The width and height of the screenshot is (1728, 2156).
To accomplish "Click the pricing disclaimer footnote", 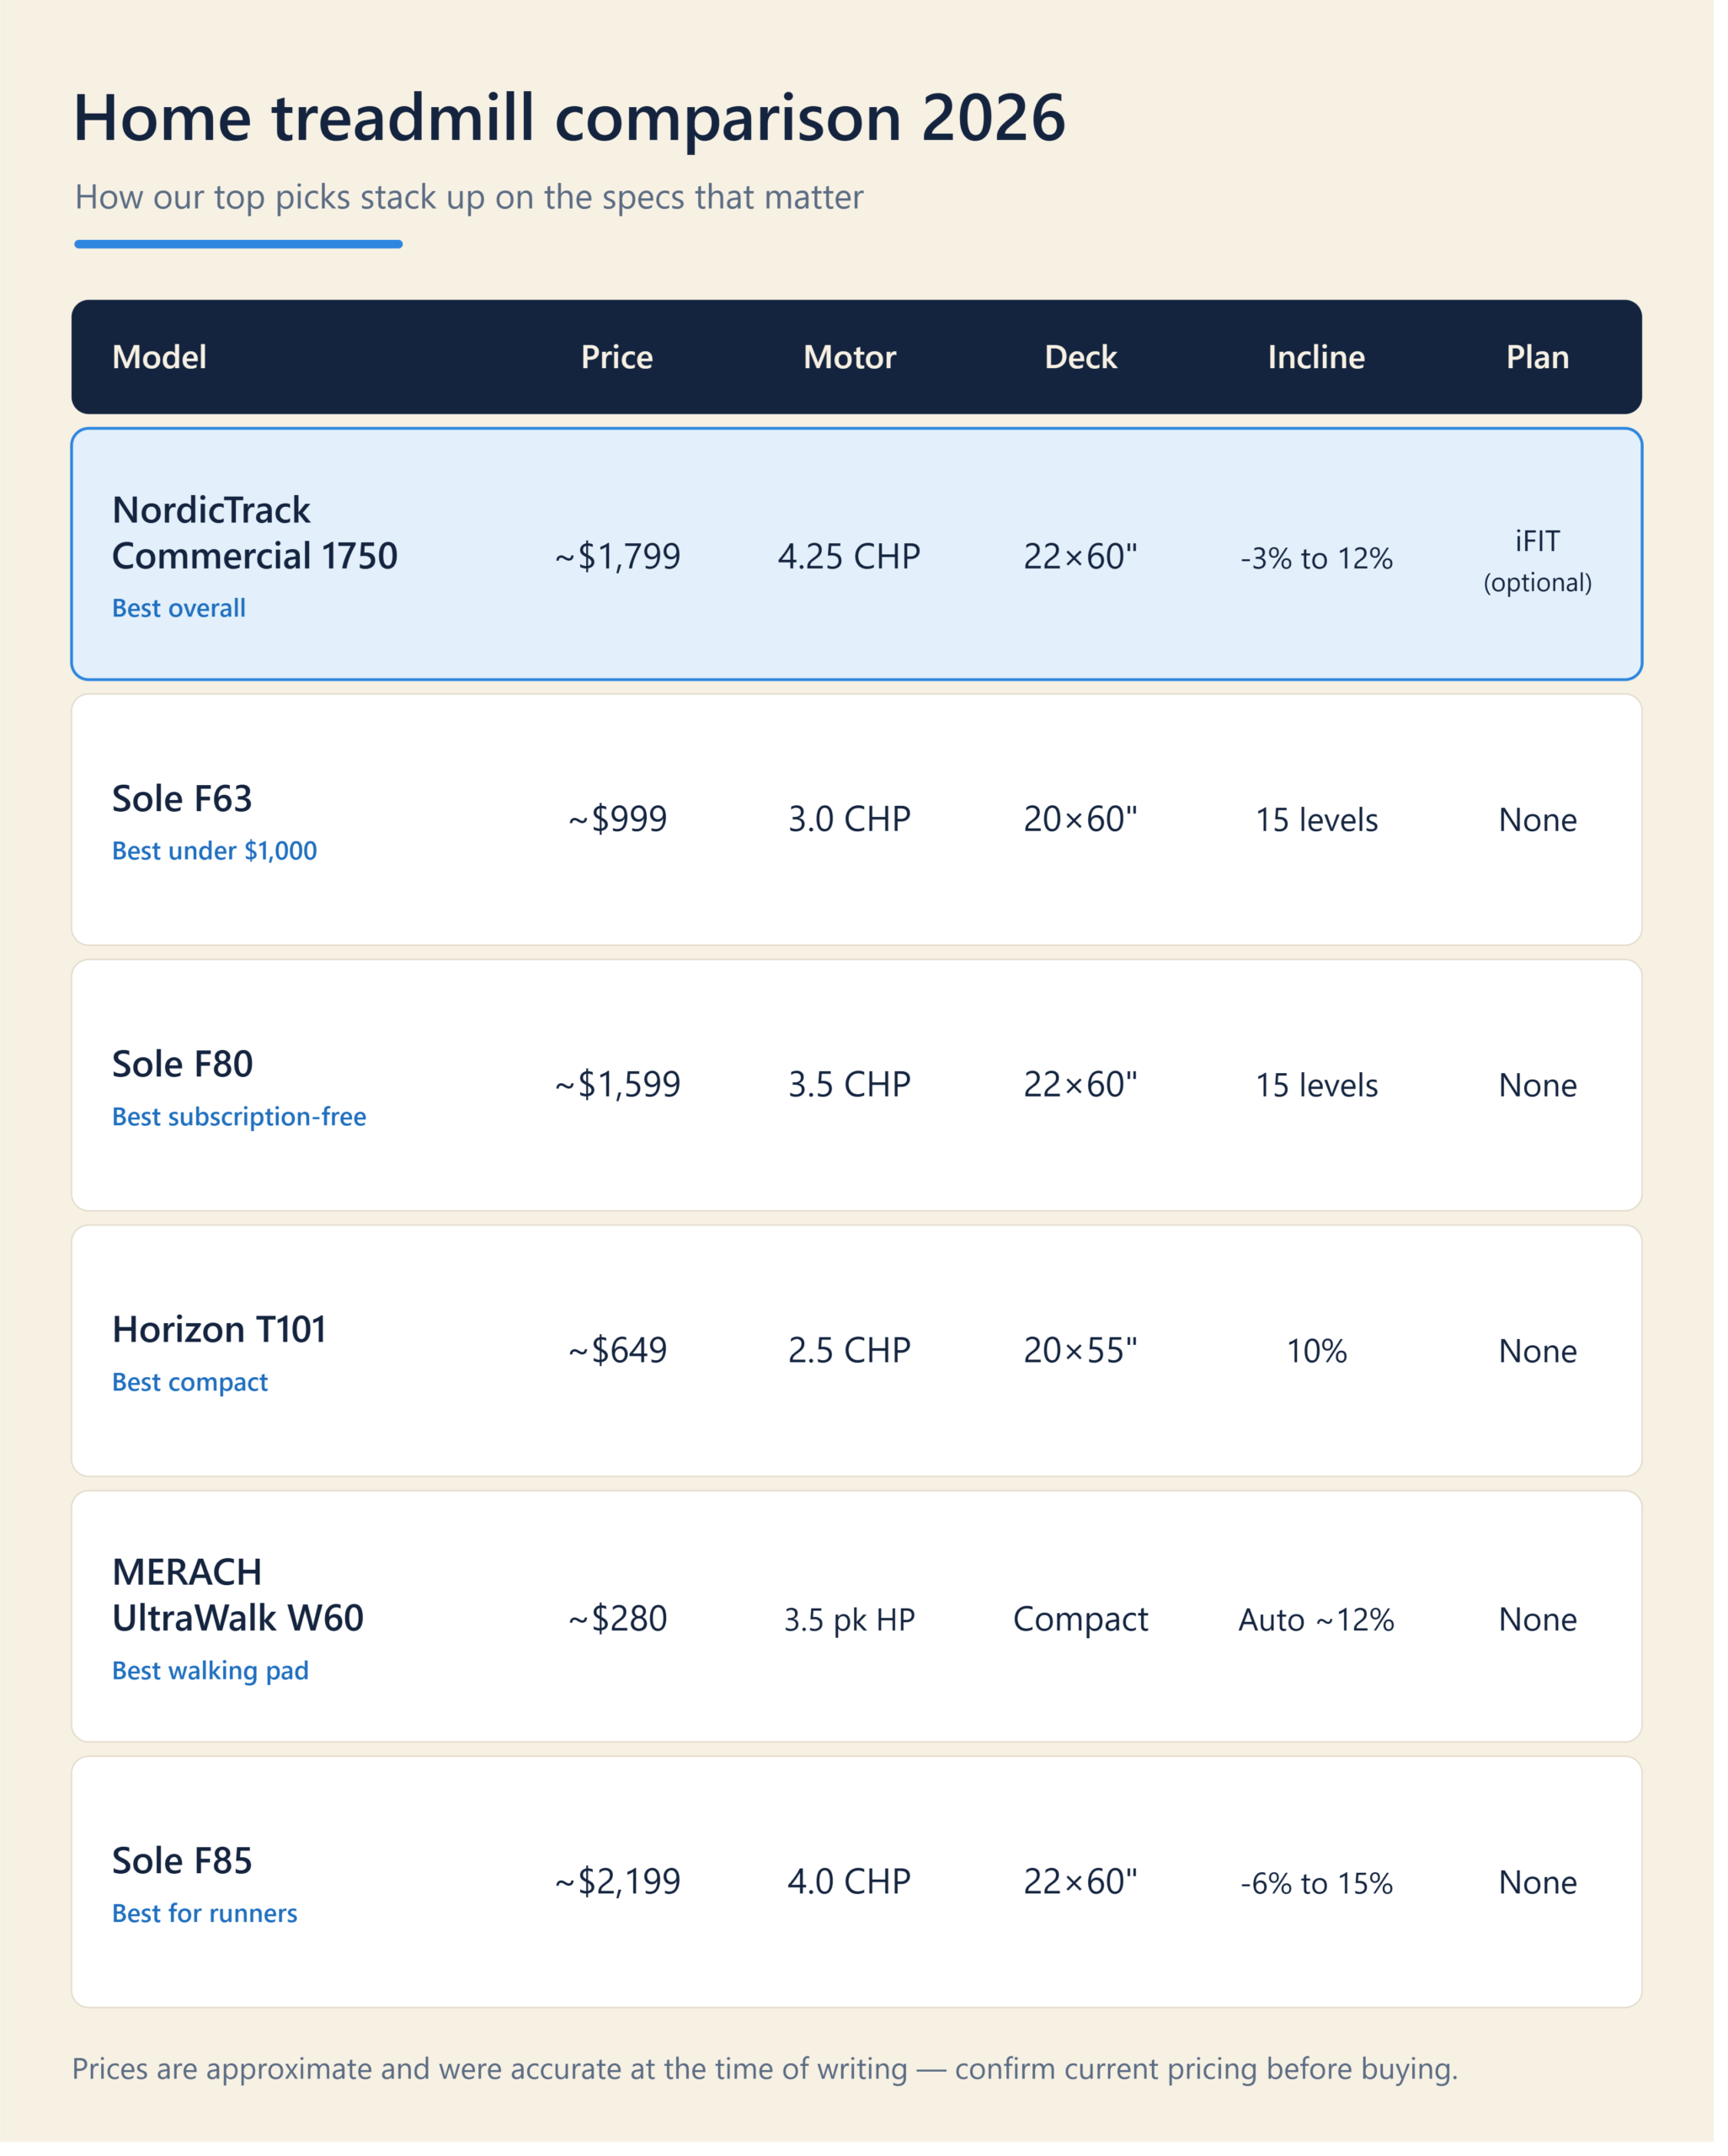I will pos(771,2085).
